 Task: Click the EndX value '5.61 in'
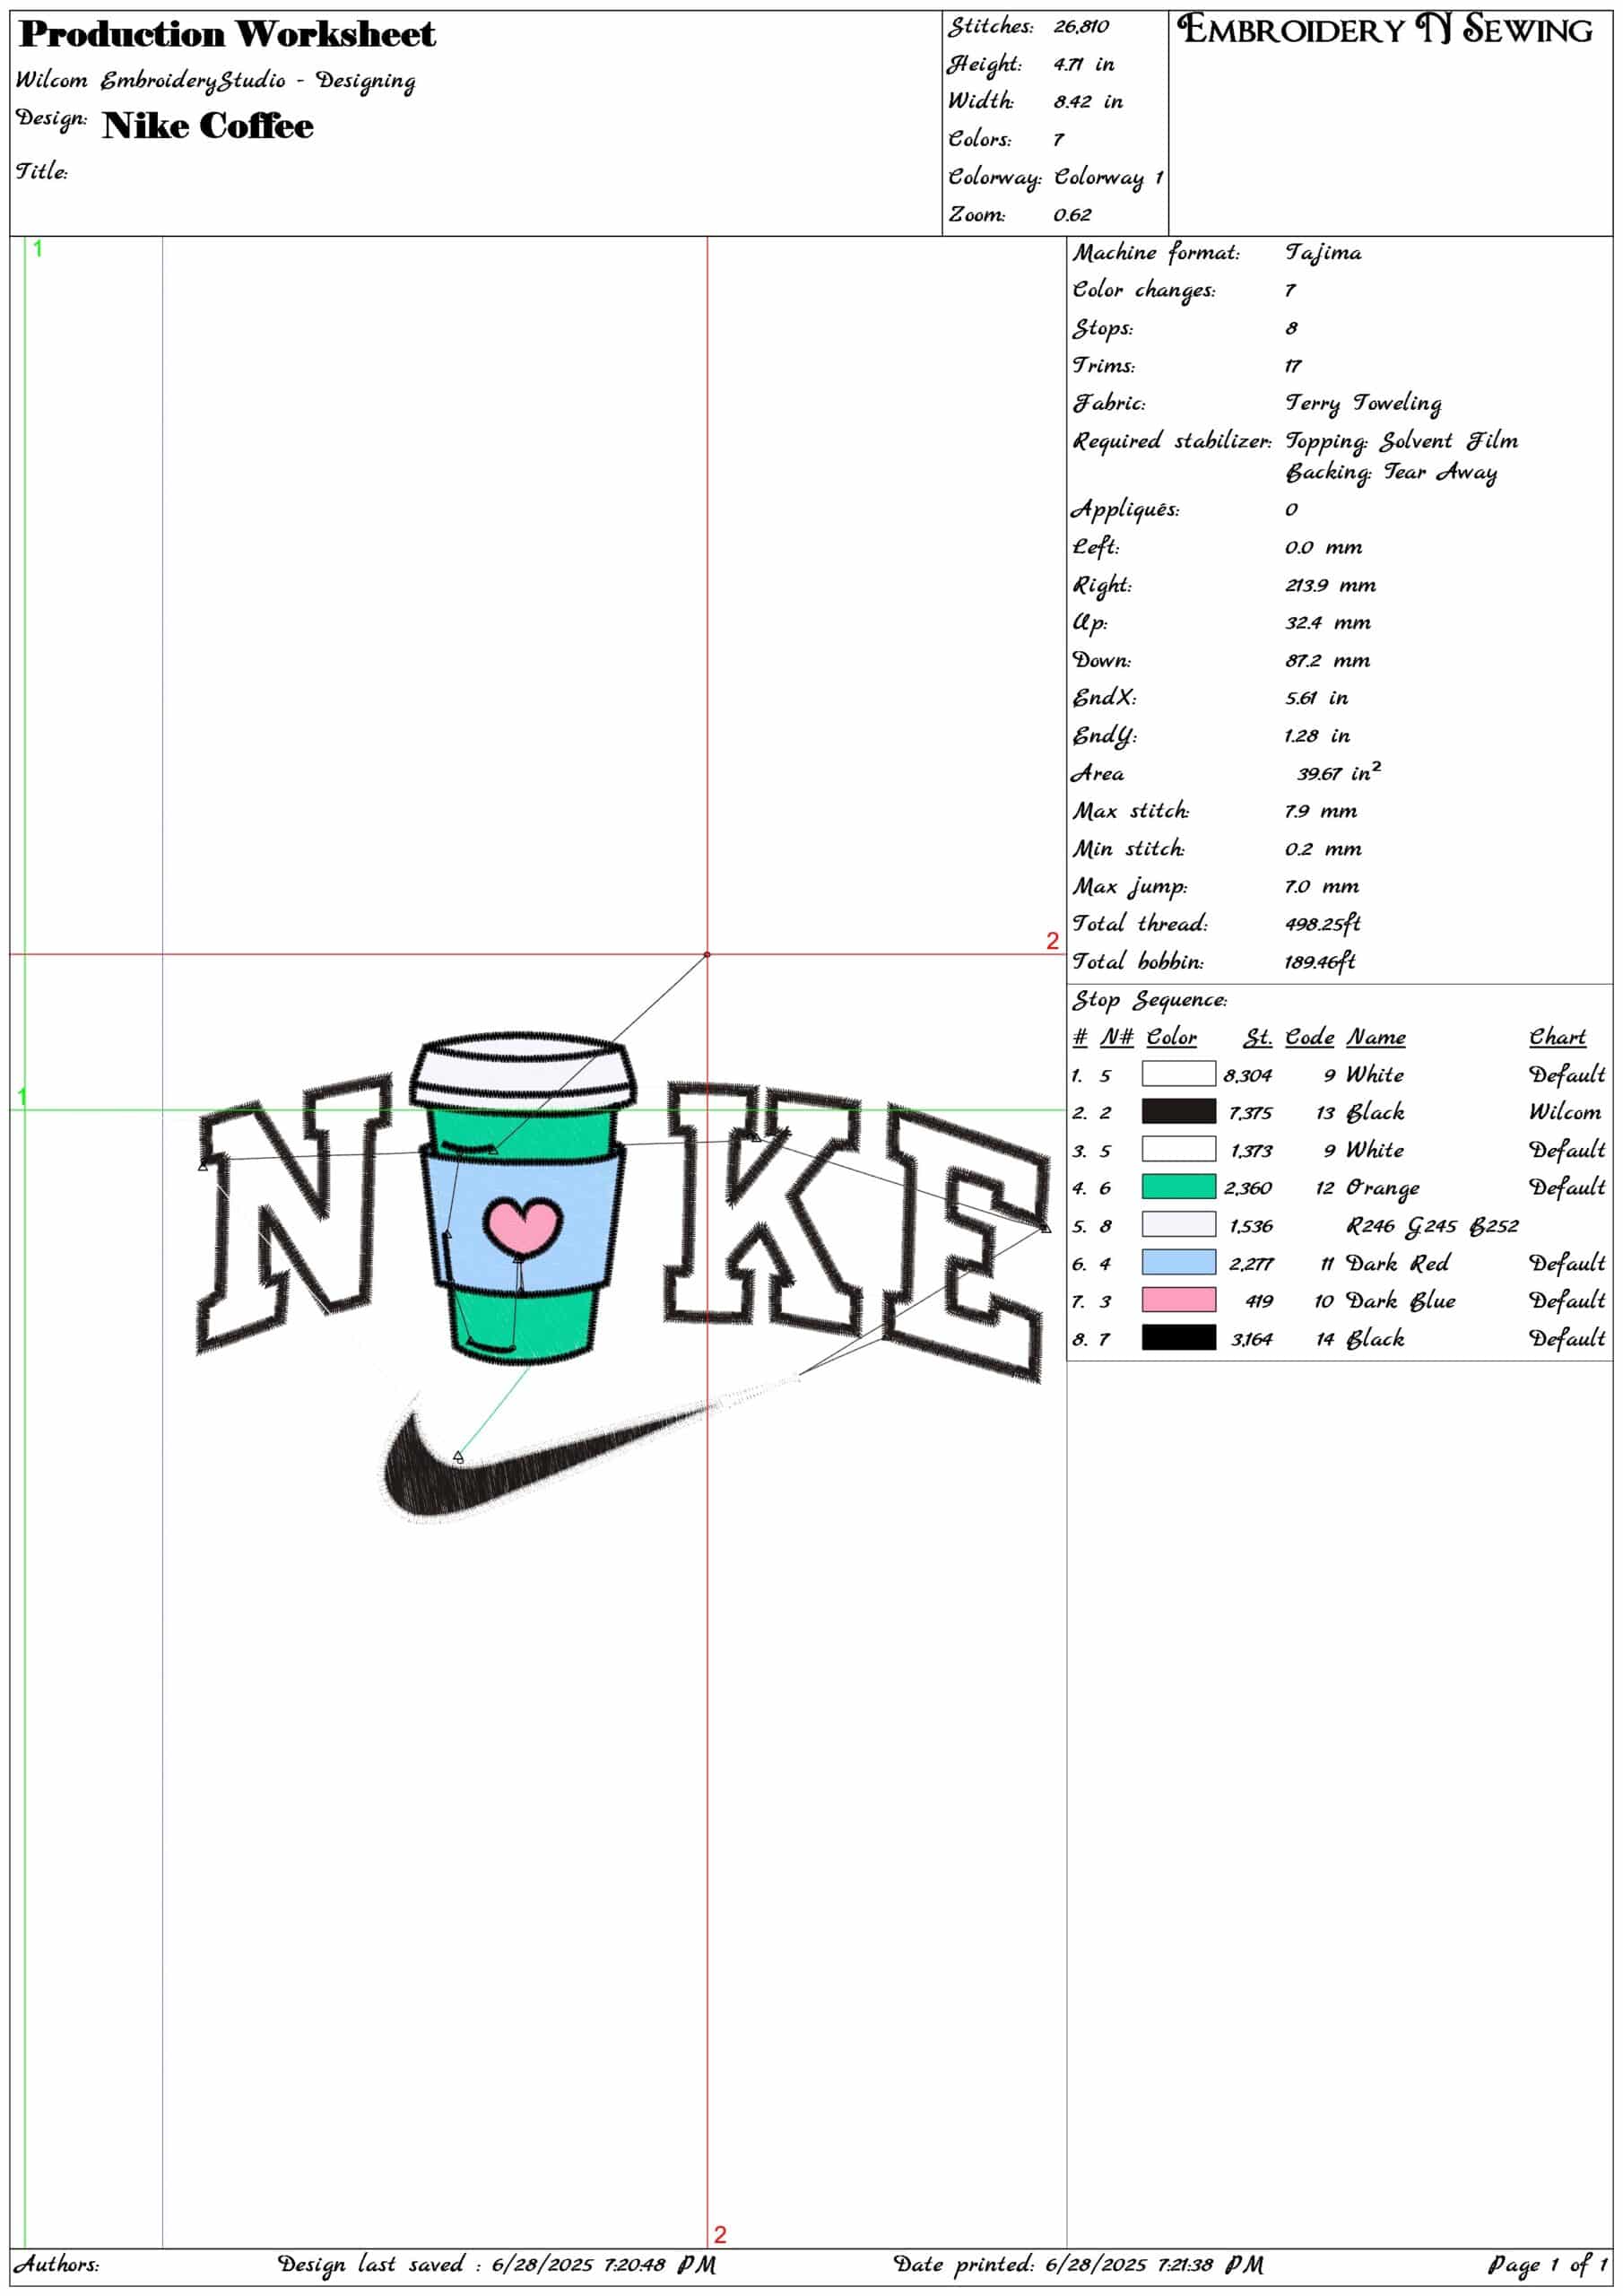[x=1316, y=698]
